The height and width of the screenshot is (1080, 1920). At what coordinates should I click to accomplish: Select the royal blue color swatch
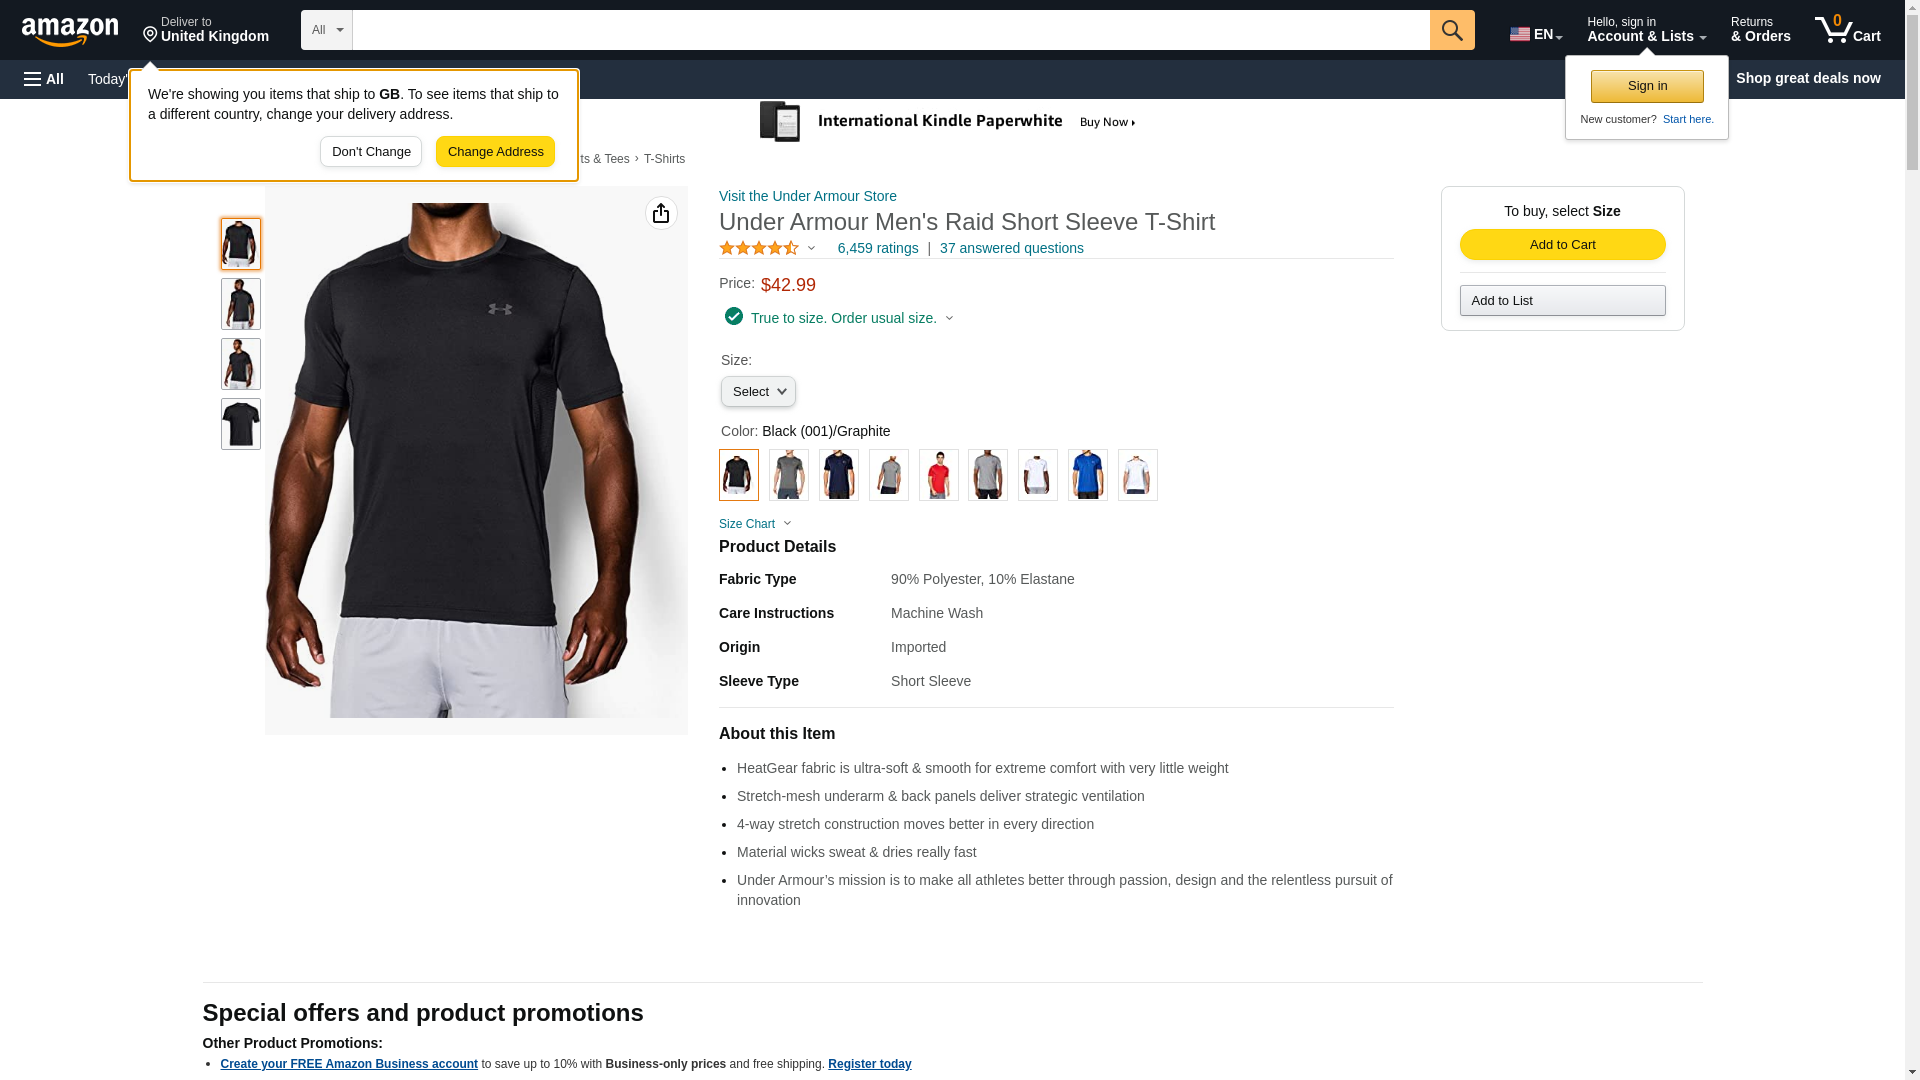[x=1087, y=475]
